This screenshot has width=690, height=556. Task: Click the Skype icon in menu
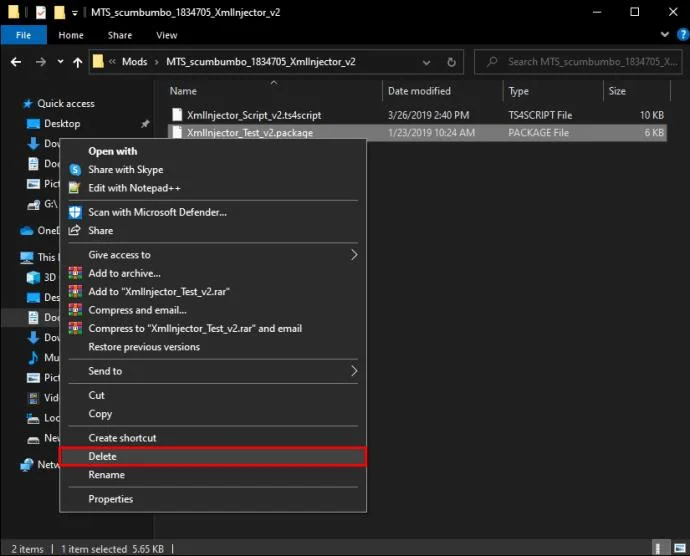(x=75, y=170)
